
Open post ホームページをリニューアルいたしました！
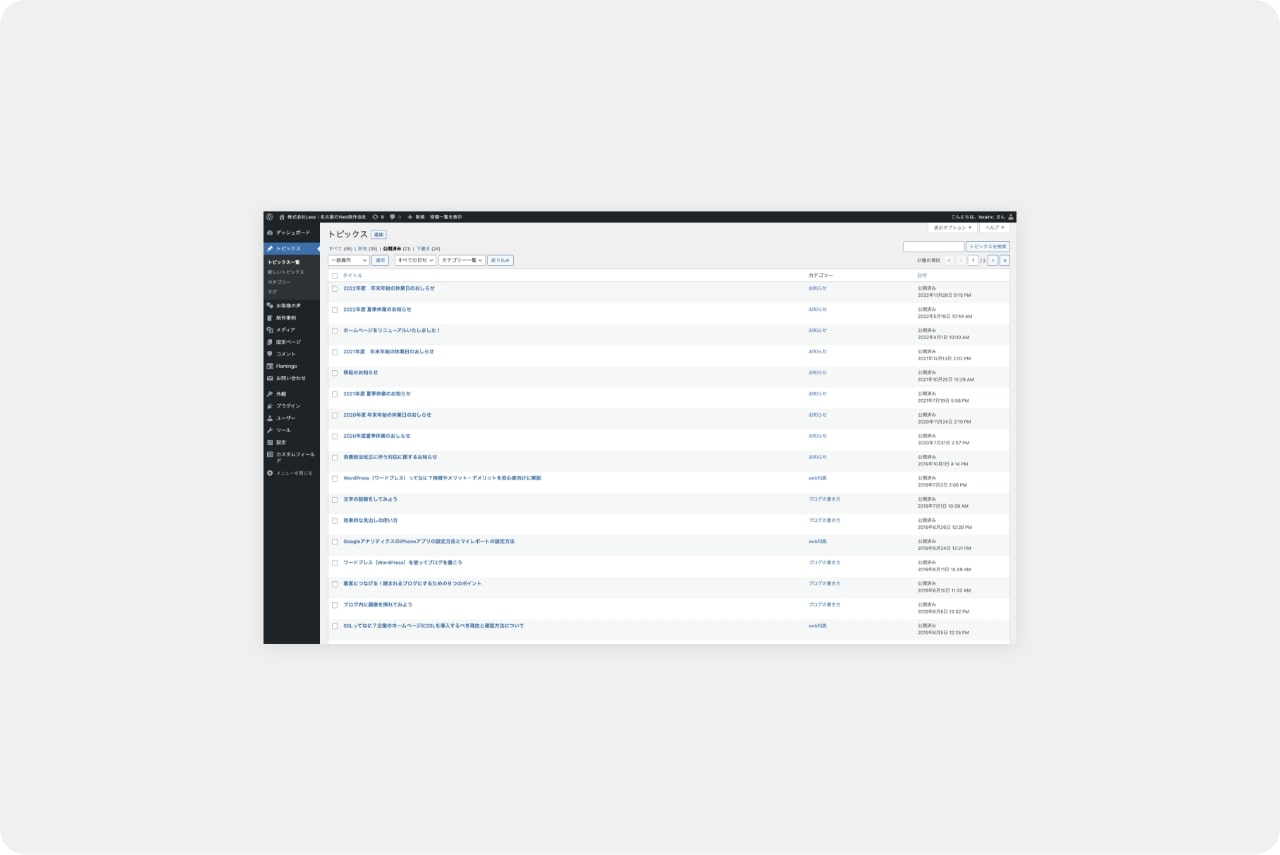pos(392,330)
